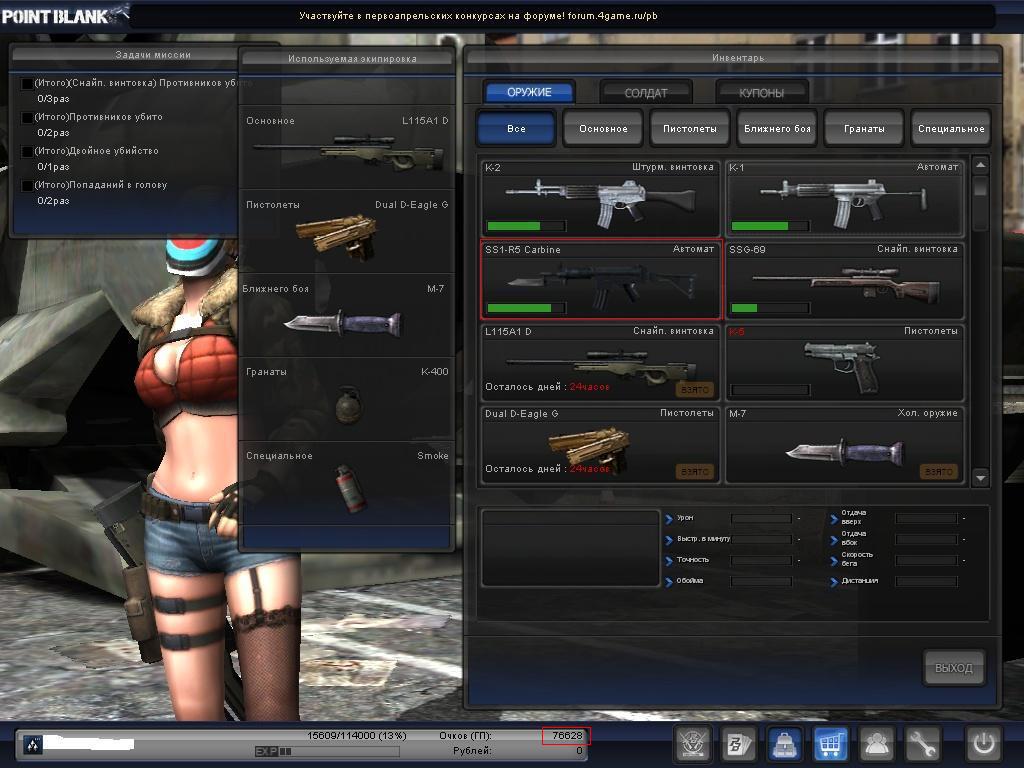Click the power exit icon

tap(984, 744)
